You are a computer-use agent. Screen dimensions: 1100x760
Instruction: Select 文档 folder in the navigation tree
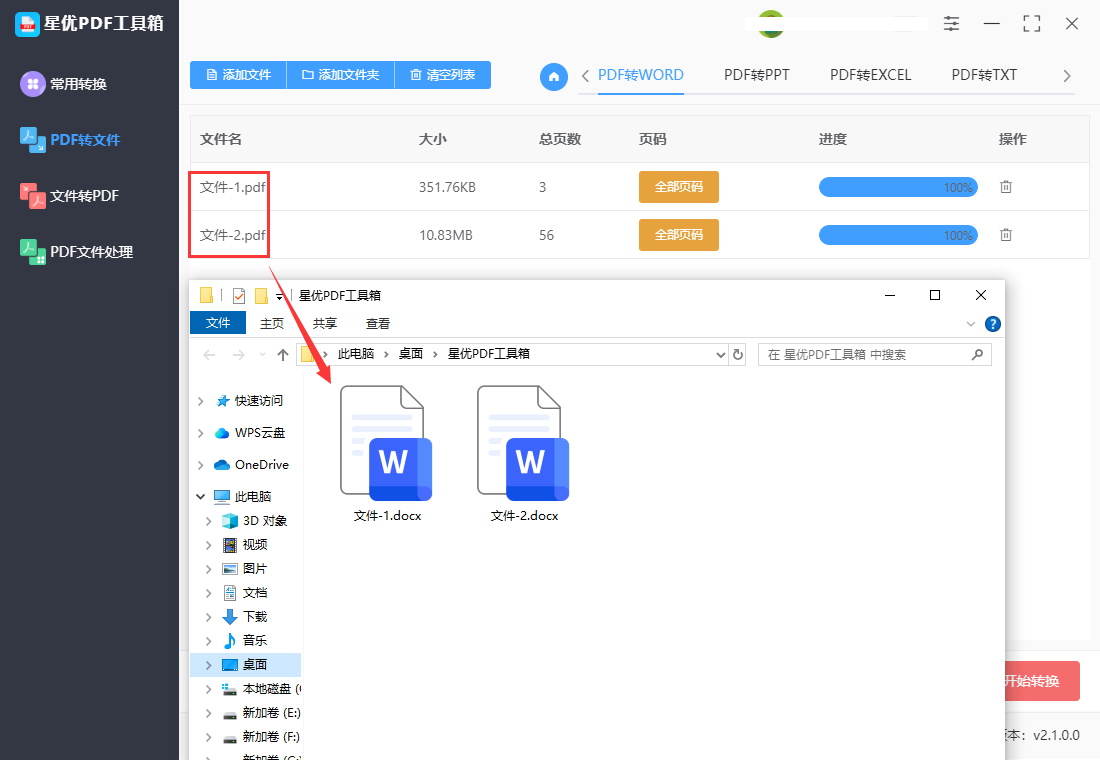[245, 592]
